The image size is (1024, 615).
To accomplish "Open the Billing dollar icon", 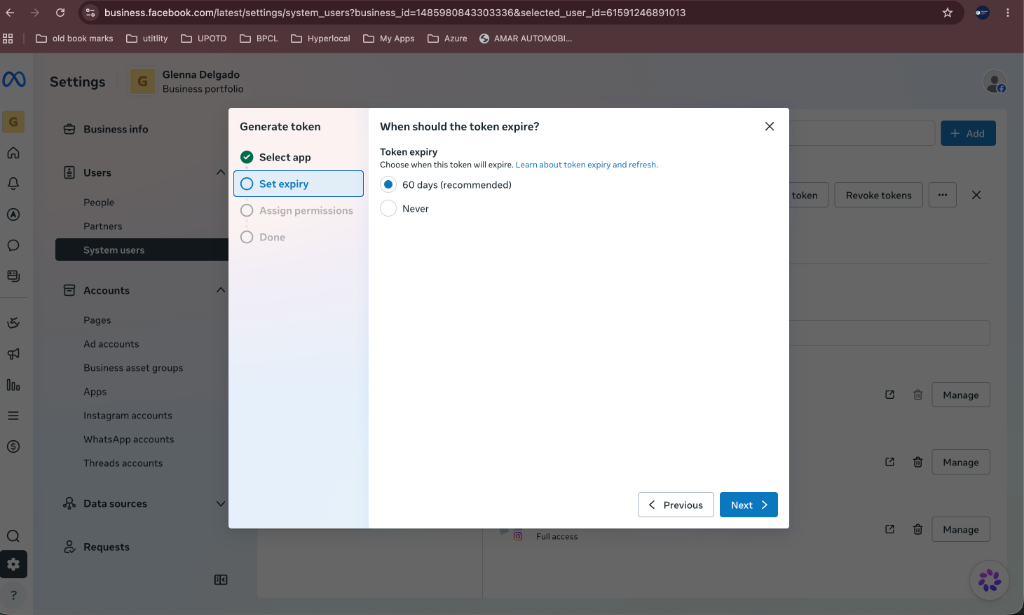I will tap(13, 447).
